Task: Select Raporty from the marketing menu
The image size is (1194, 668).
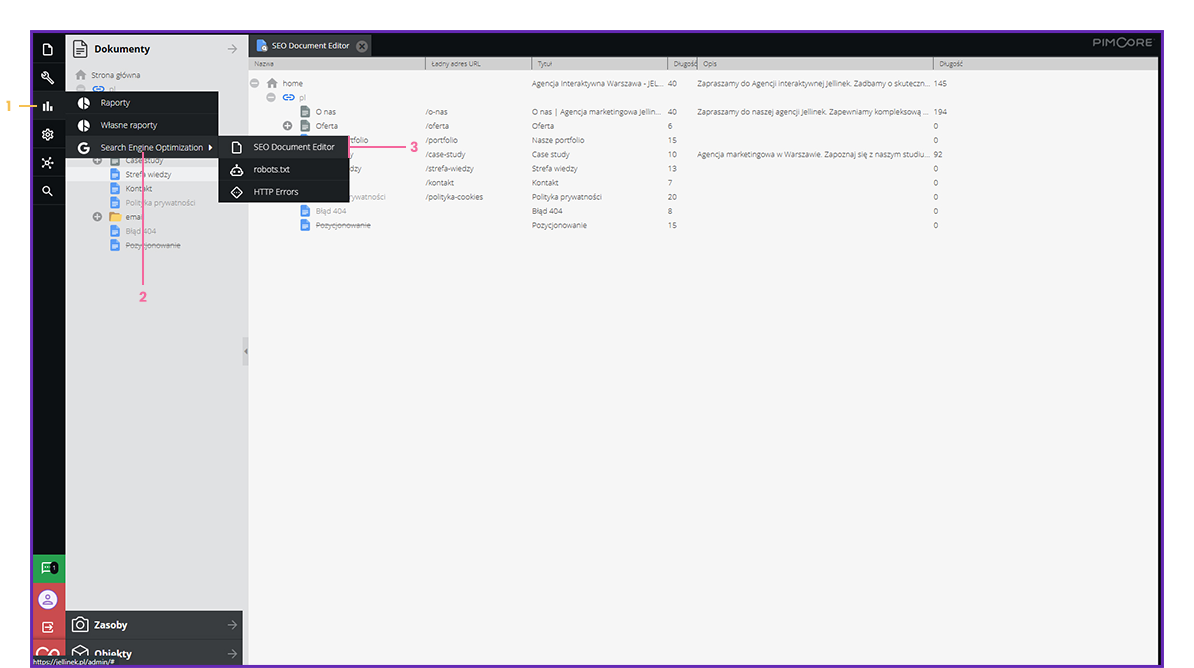Action: click(x=115, y=103)
